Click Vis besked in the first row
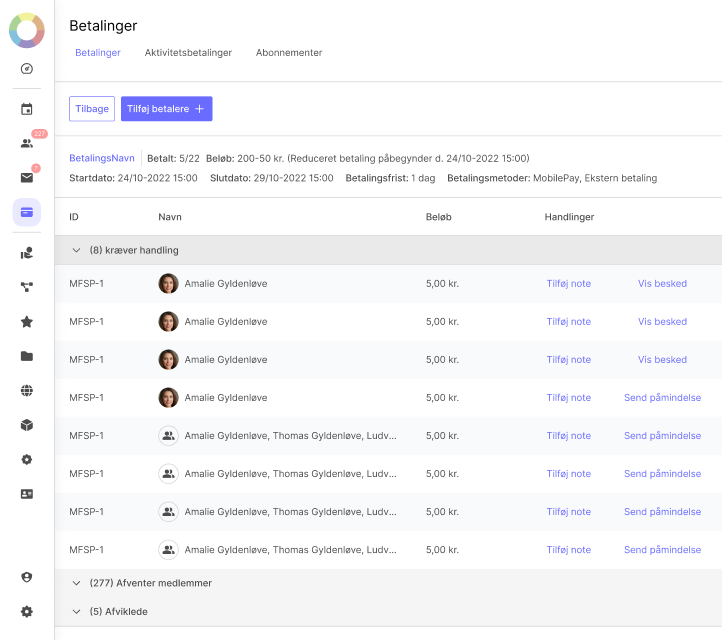 pyautogui.click(x=662, y=284)
